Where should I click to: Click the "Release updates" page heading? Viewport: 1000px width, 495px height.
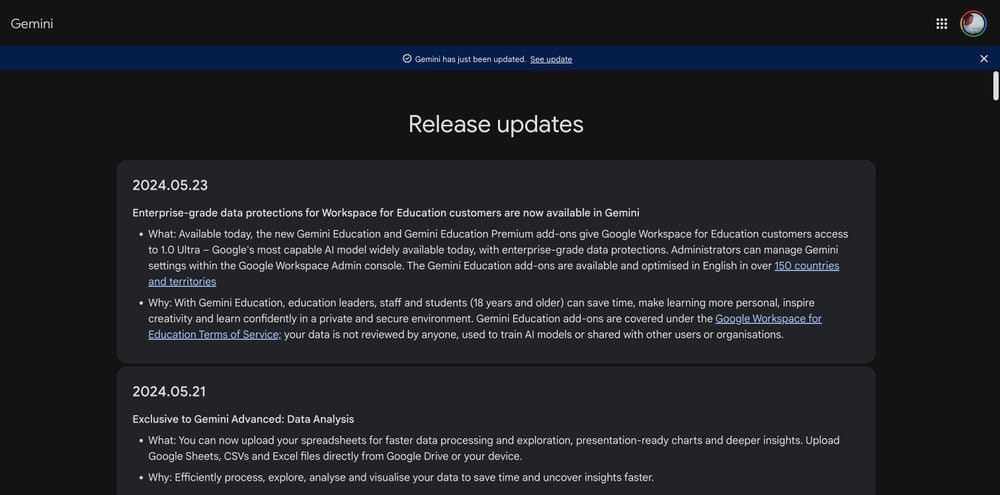(x=495, y=124)
